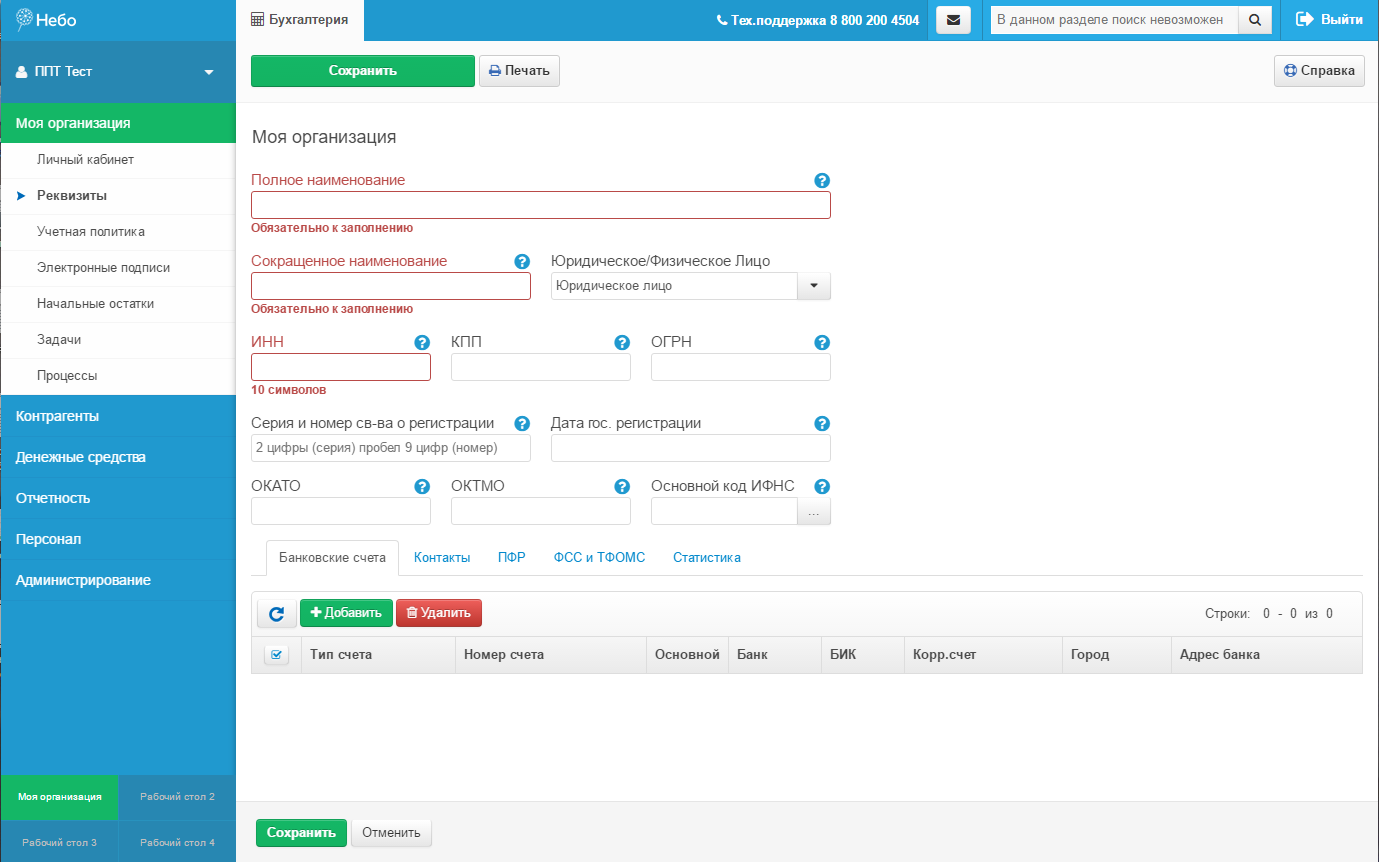The height and width of the screenshot is (862, 1379).
Task: Switch to the Контакты tab
Action: 442,558
